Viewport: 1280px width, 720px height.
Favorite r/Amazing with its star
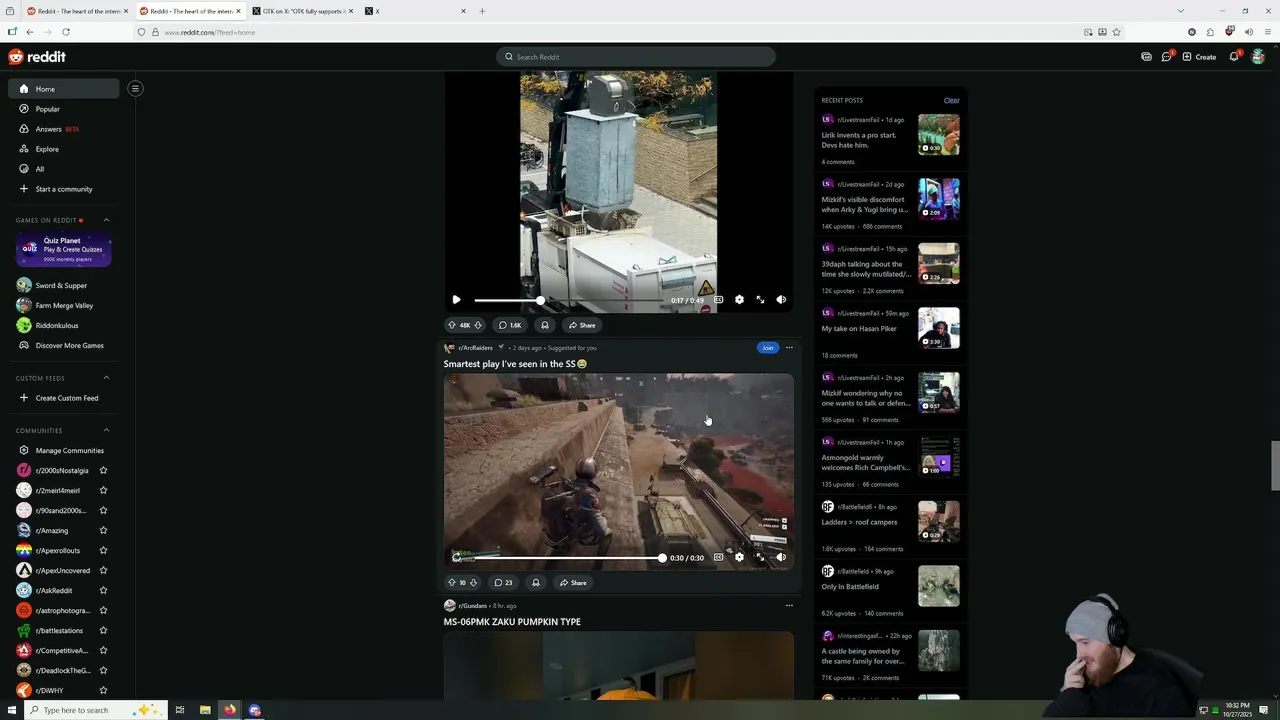pos(103,531)
